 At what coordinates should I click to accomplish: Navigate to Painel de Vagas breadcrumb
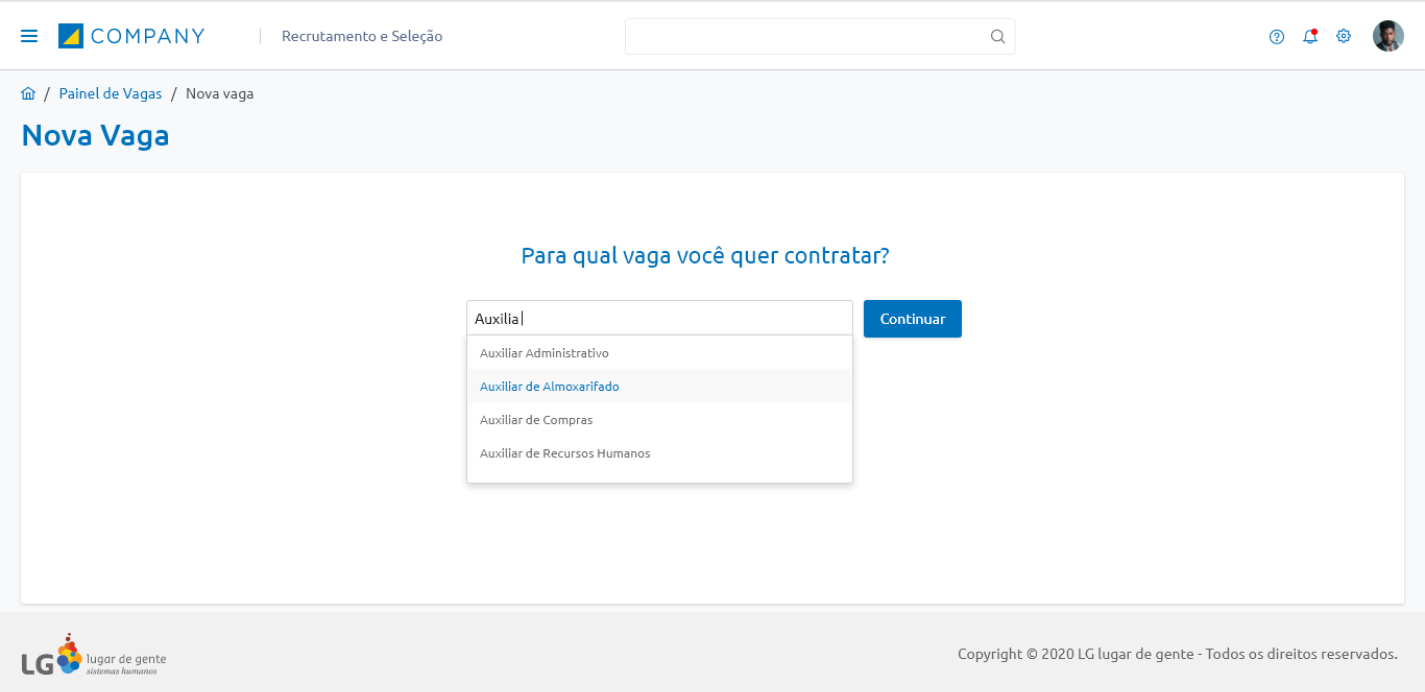point(110,94)
